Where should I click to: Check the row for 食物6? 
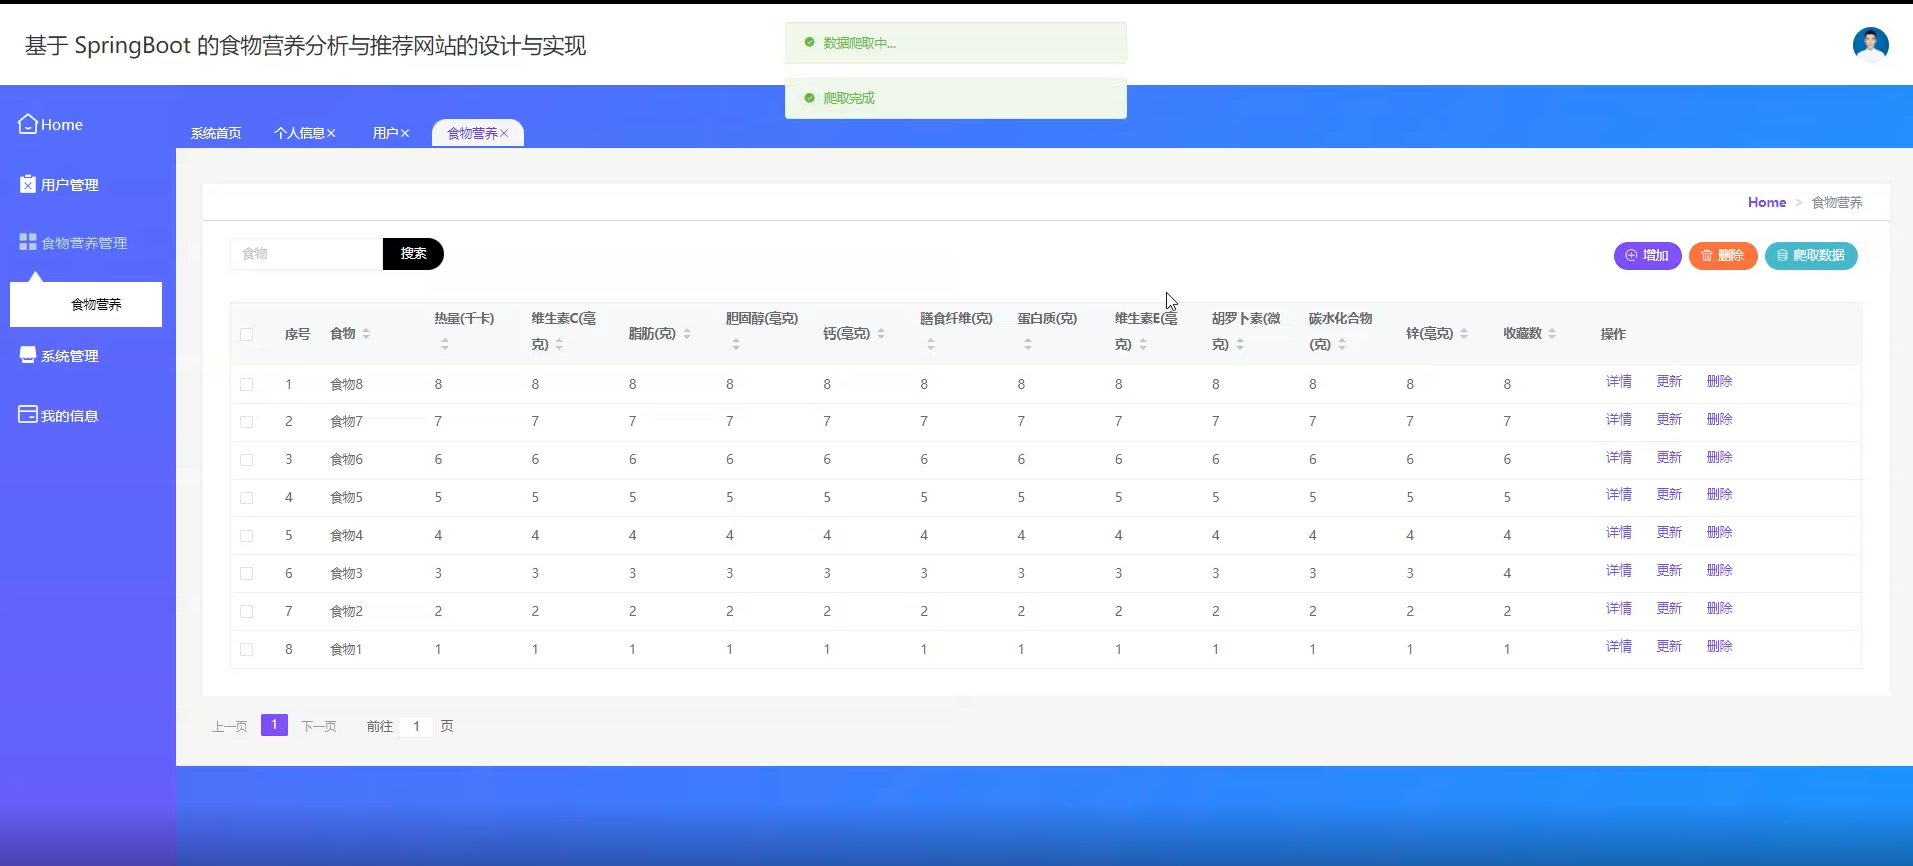coord(246,460)
